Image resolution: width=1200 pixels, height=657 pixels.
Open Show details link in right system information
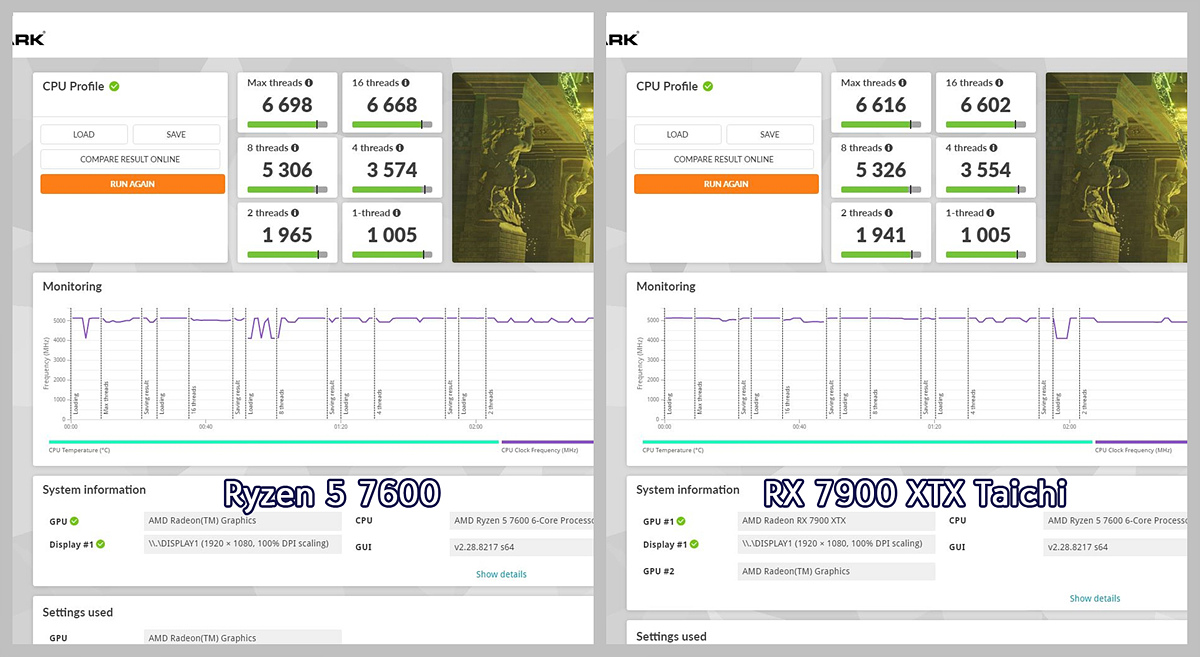(x=1095, y=598)
